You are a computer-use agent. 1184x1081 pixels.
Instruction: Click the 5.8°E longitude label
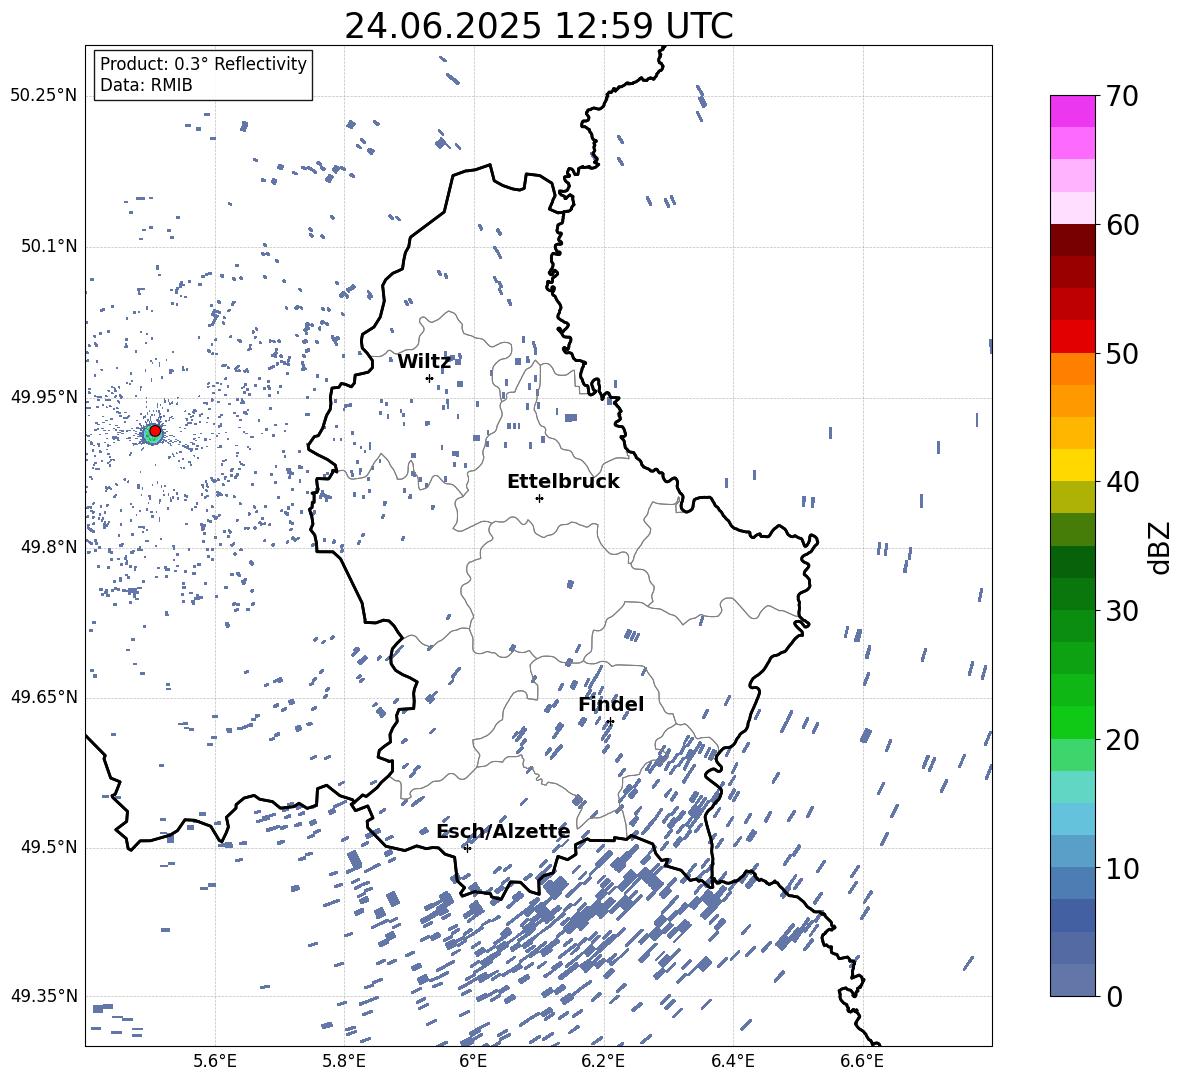point(344,1061)
